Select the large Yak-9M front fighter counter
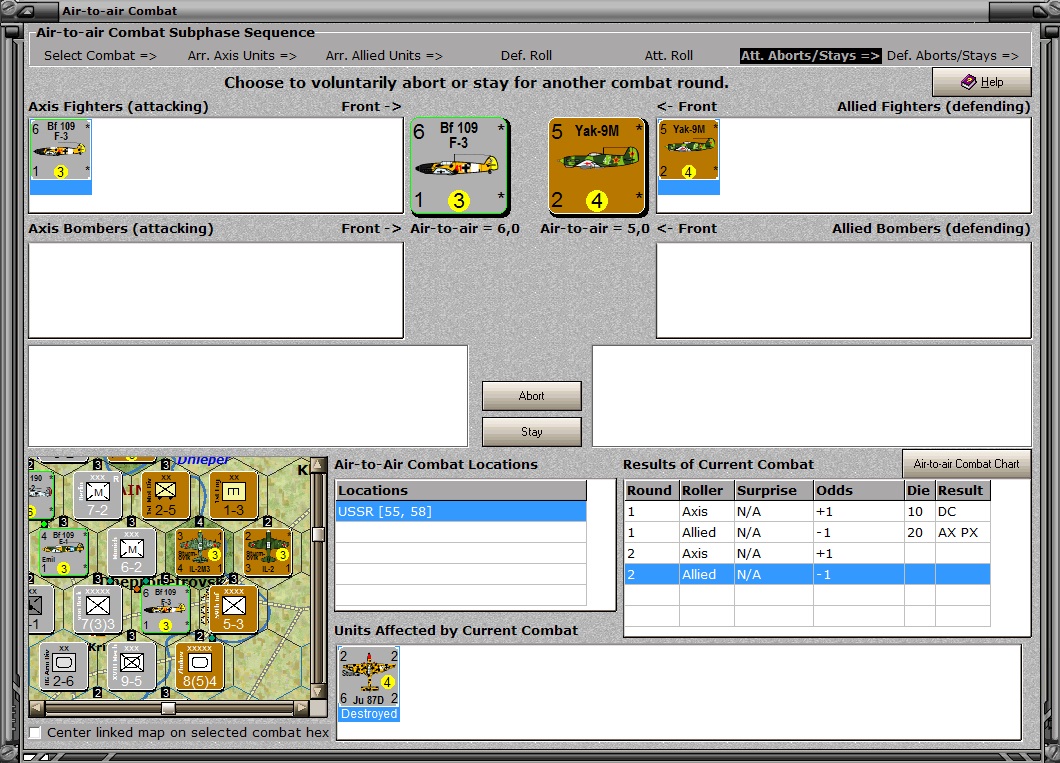 point(597,166)
